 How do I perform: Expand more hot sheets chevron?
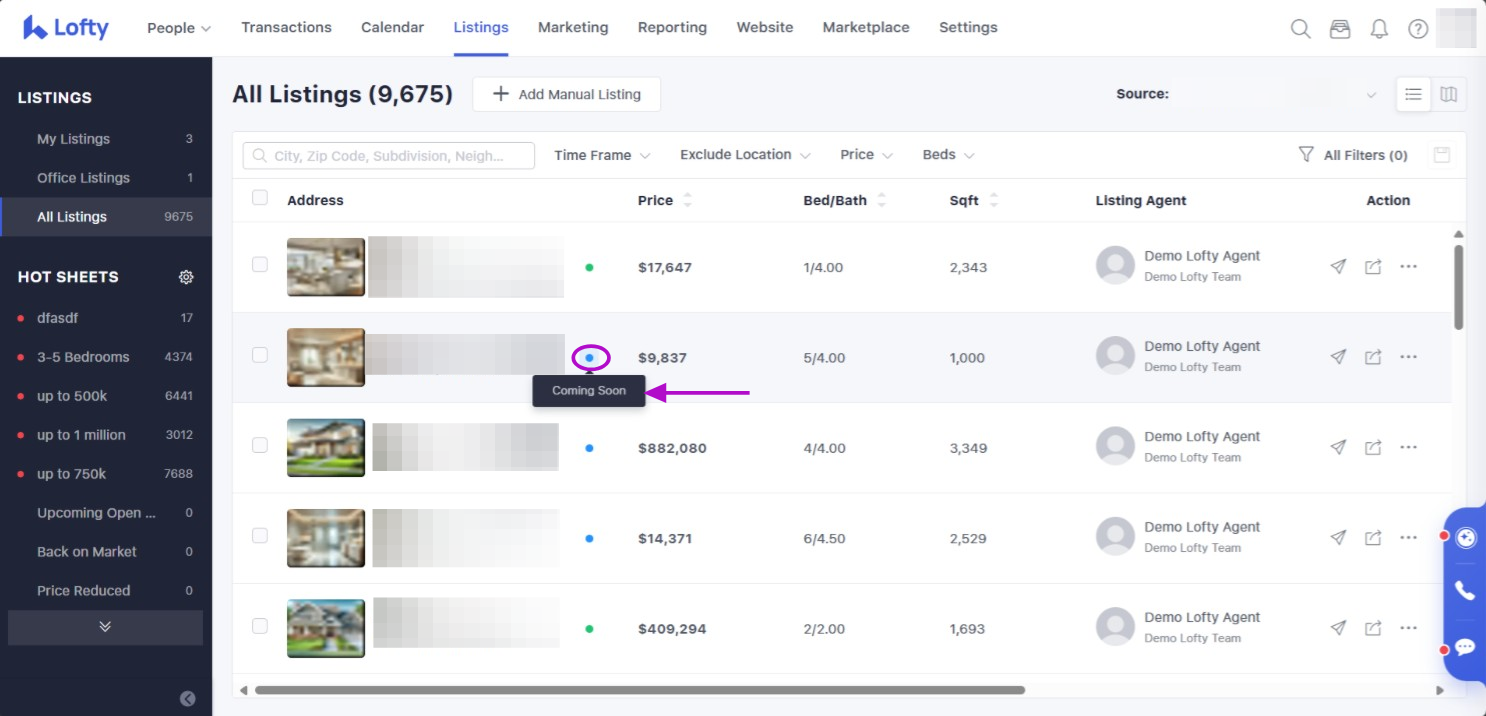(x=105, y=627)
